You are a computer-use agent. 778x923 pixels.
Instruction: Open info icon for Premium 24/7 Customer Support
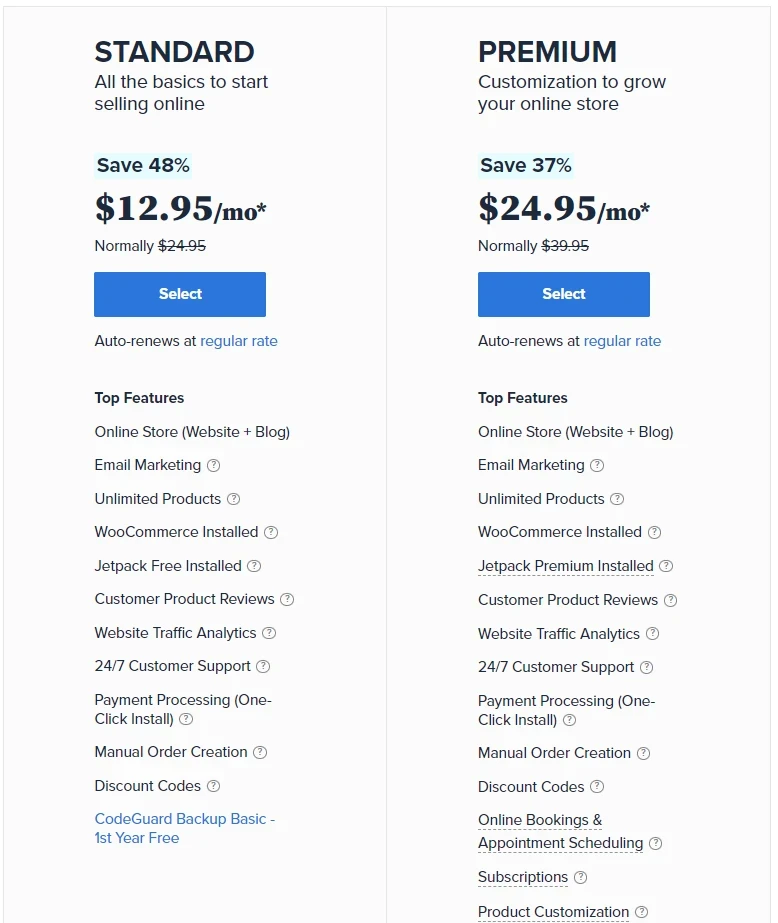coord(647,667)
